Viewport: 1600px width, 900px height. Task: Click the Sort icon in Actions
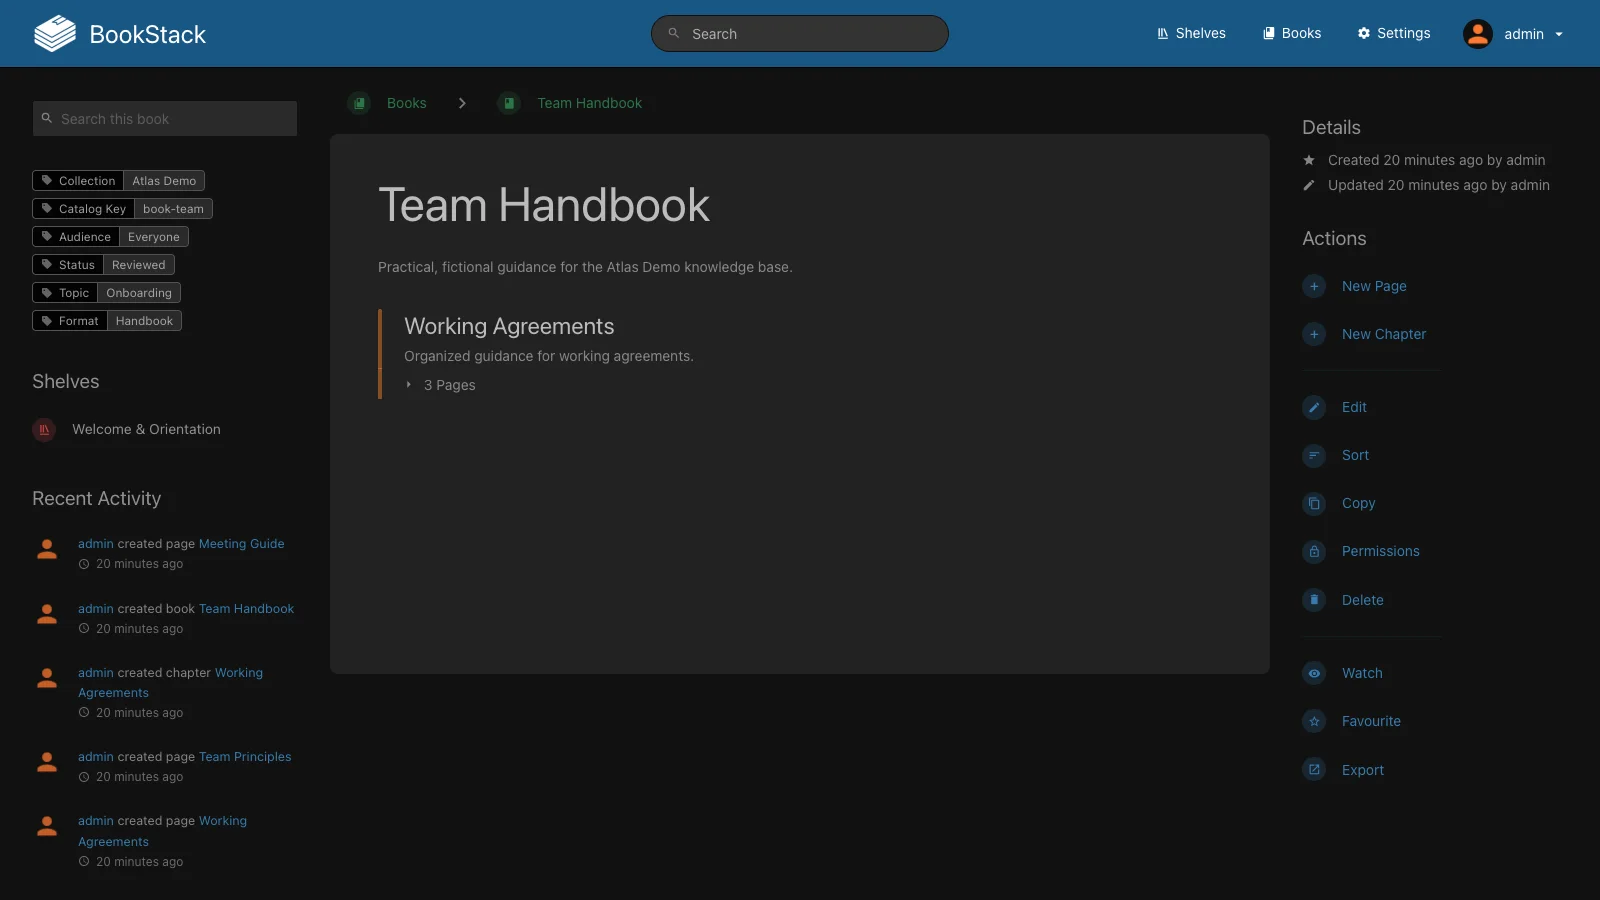(x=1314, y=455)
